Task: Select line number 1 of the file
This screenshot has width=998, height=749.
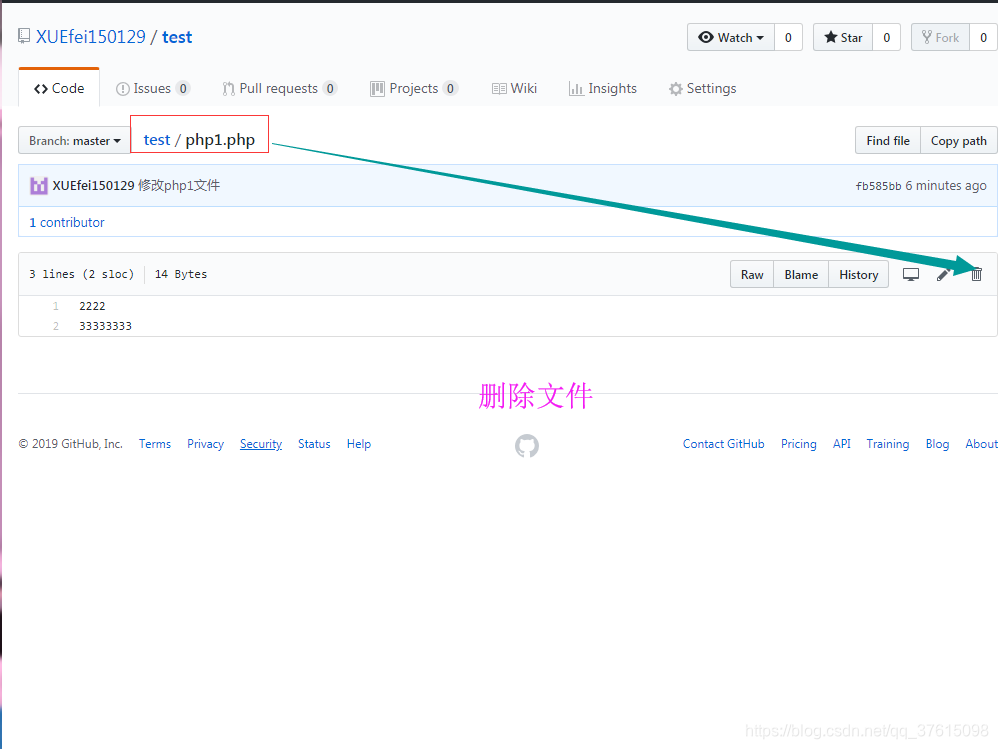Action: (x=55, y=306)
